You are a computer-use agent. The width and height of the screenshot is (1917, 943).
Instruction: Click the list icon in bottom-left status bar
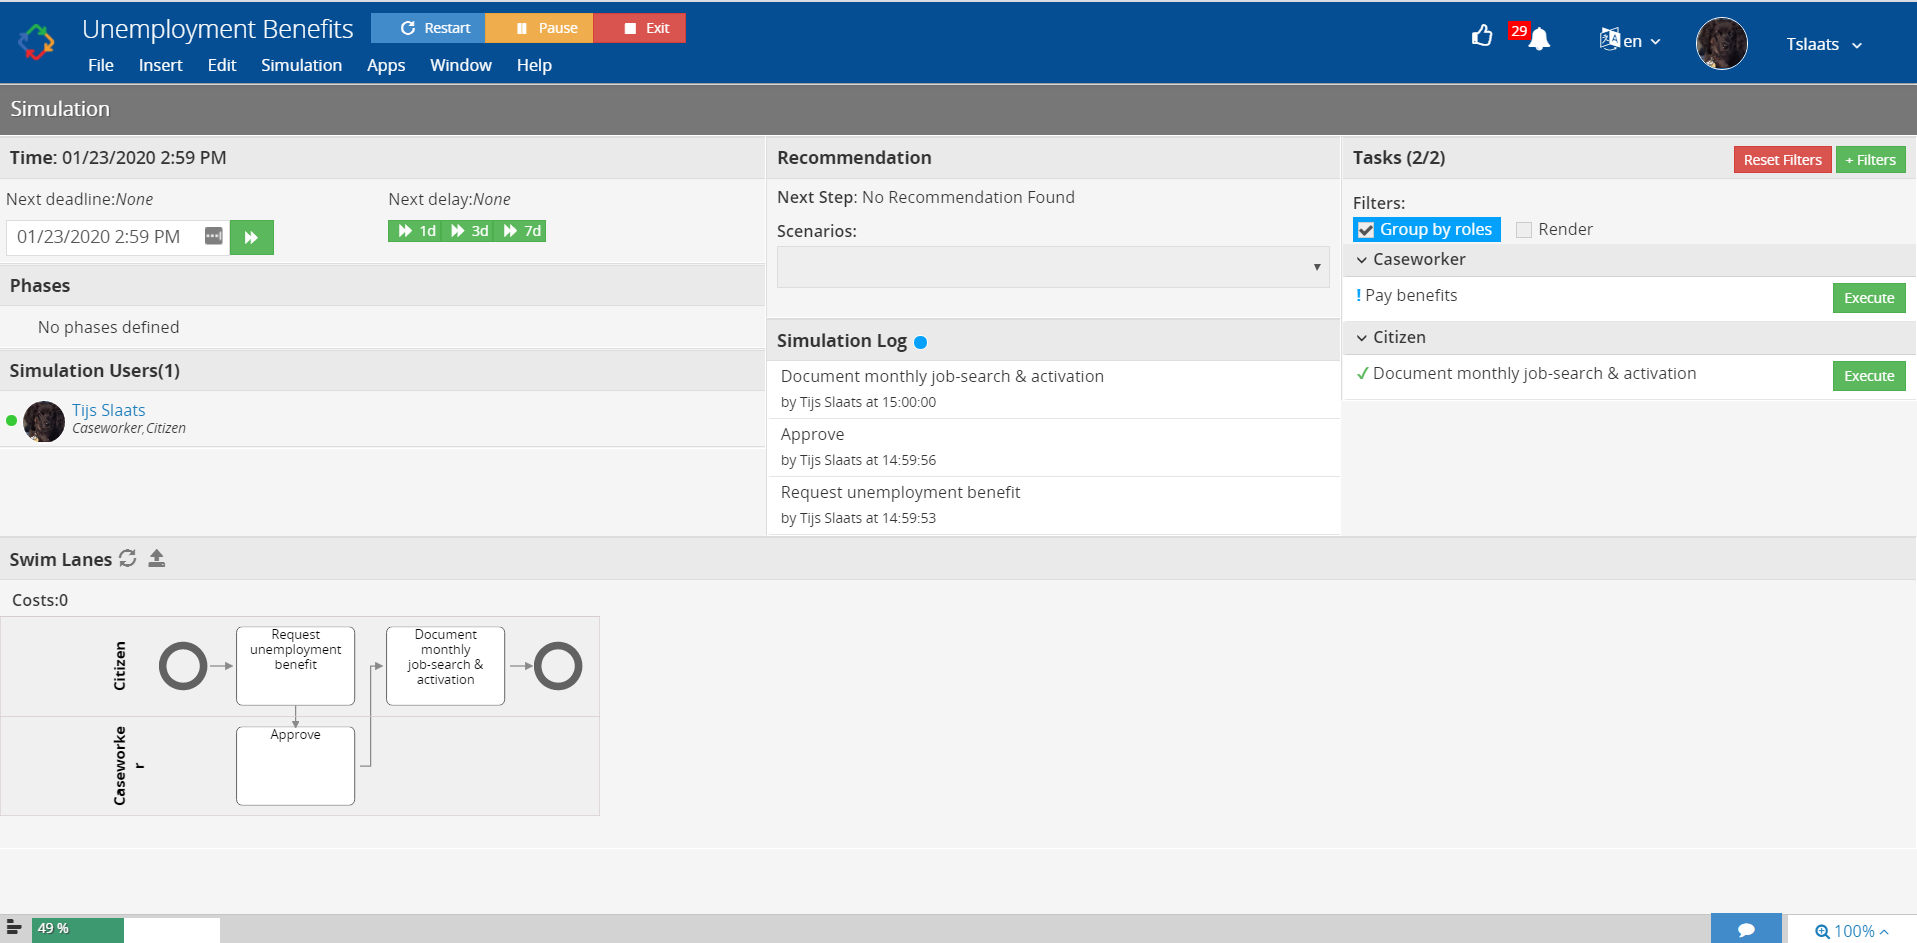pyautogui.click(x=14, y=928)
